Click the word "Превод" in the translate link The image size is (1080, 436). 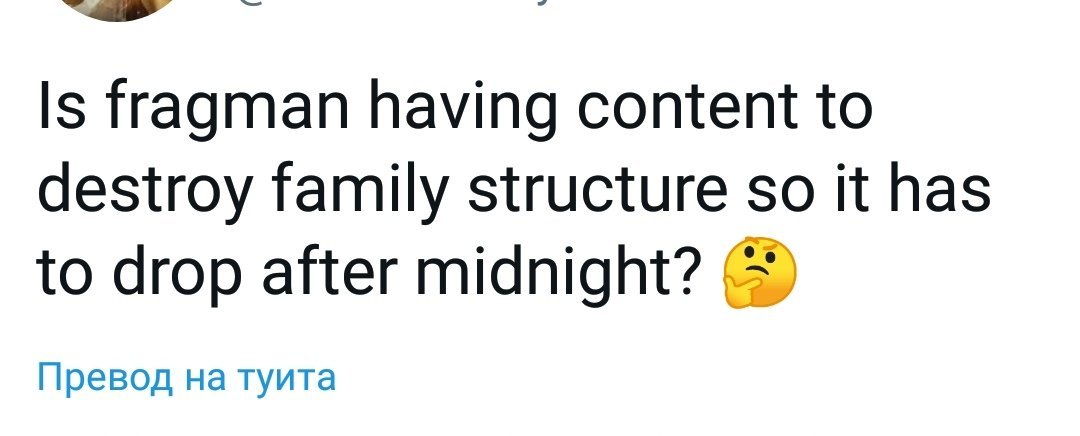click(97, 378)
